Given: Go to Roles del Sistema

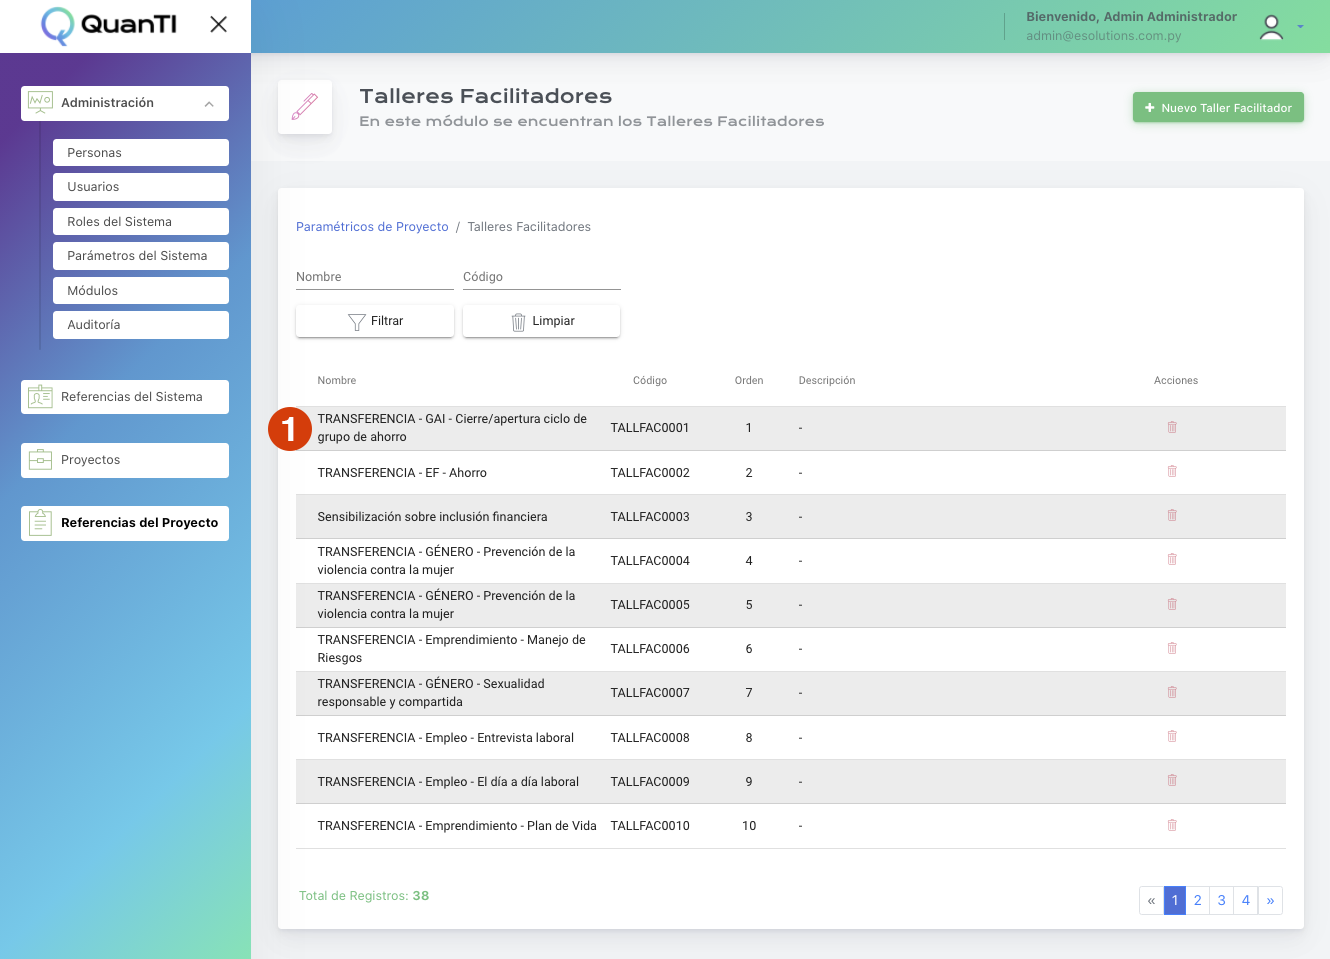Looking at the screenshot, I should coord(141,222).
